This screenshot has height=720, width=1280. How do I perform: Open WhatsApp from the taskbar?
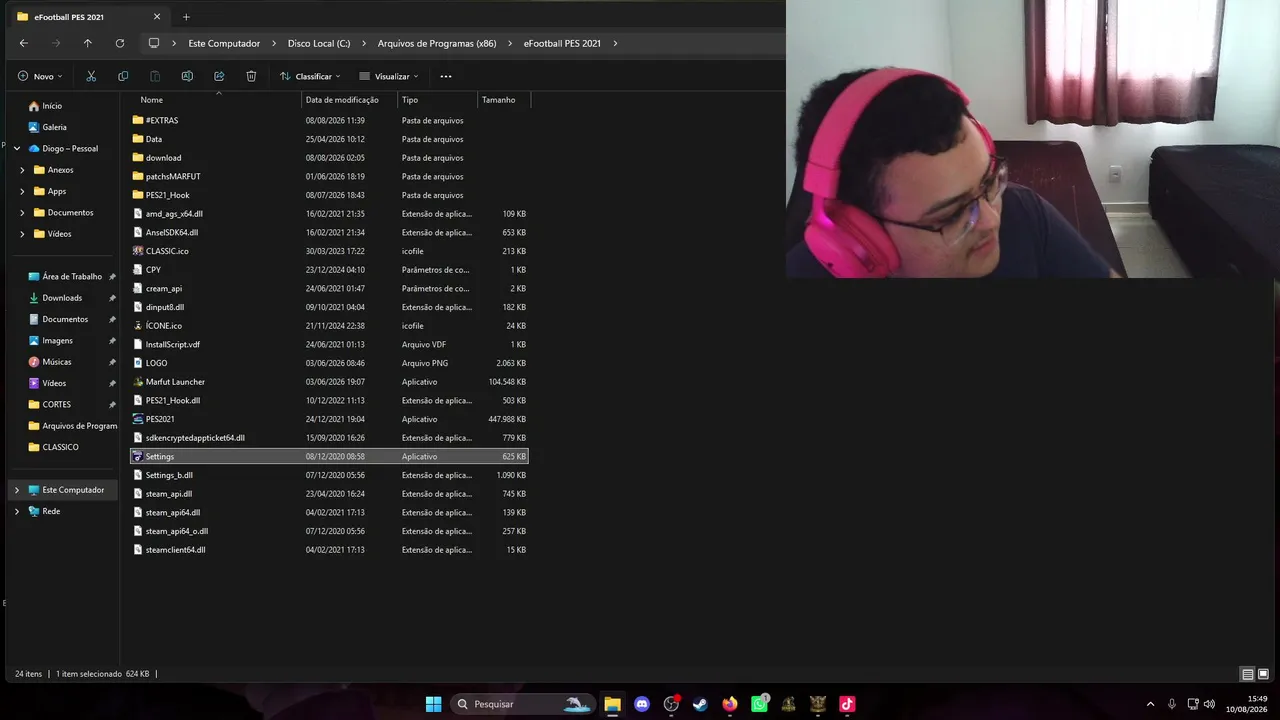click(x=759, y=704)
